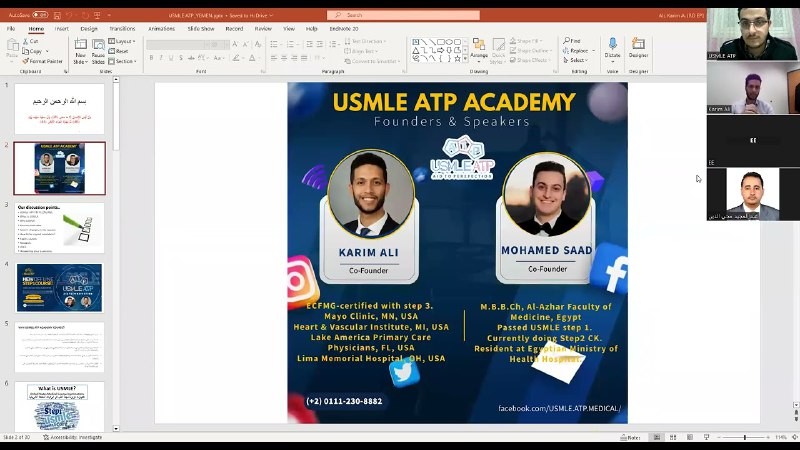Click the Dictate microphone icon
800x450 pixels.
(x=612, y=44)
